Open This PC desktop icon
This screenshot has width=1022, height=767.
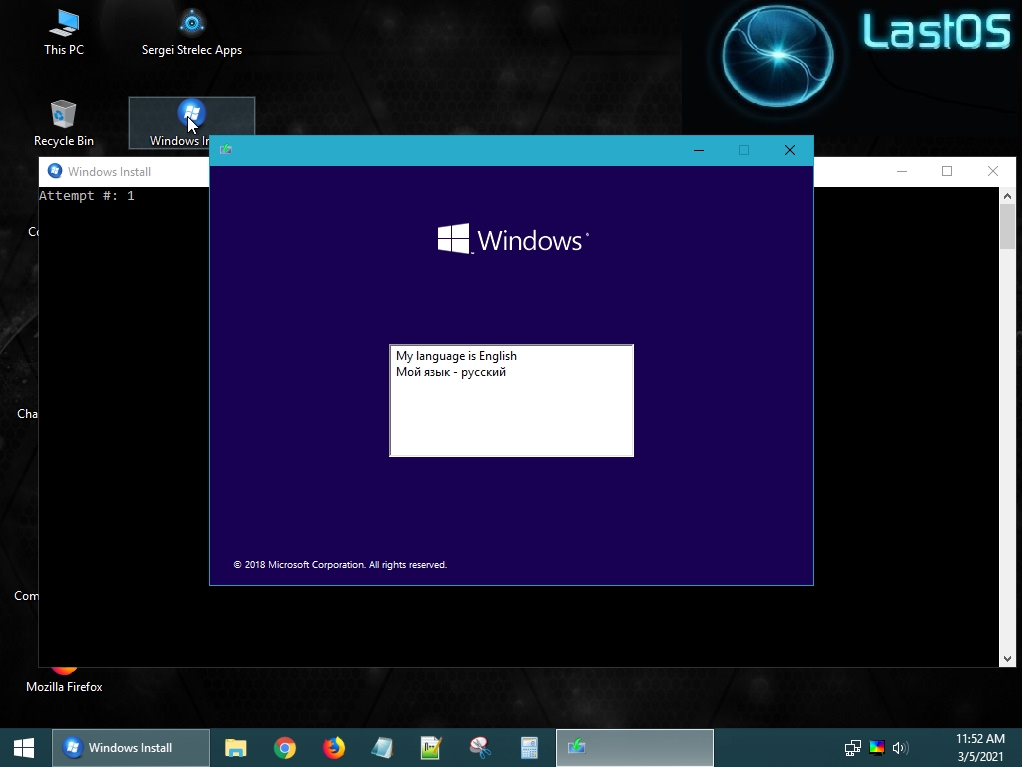pos(64,33)
